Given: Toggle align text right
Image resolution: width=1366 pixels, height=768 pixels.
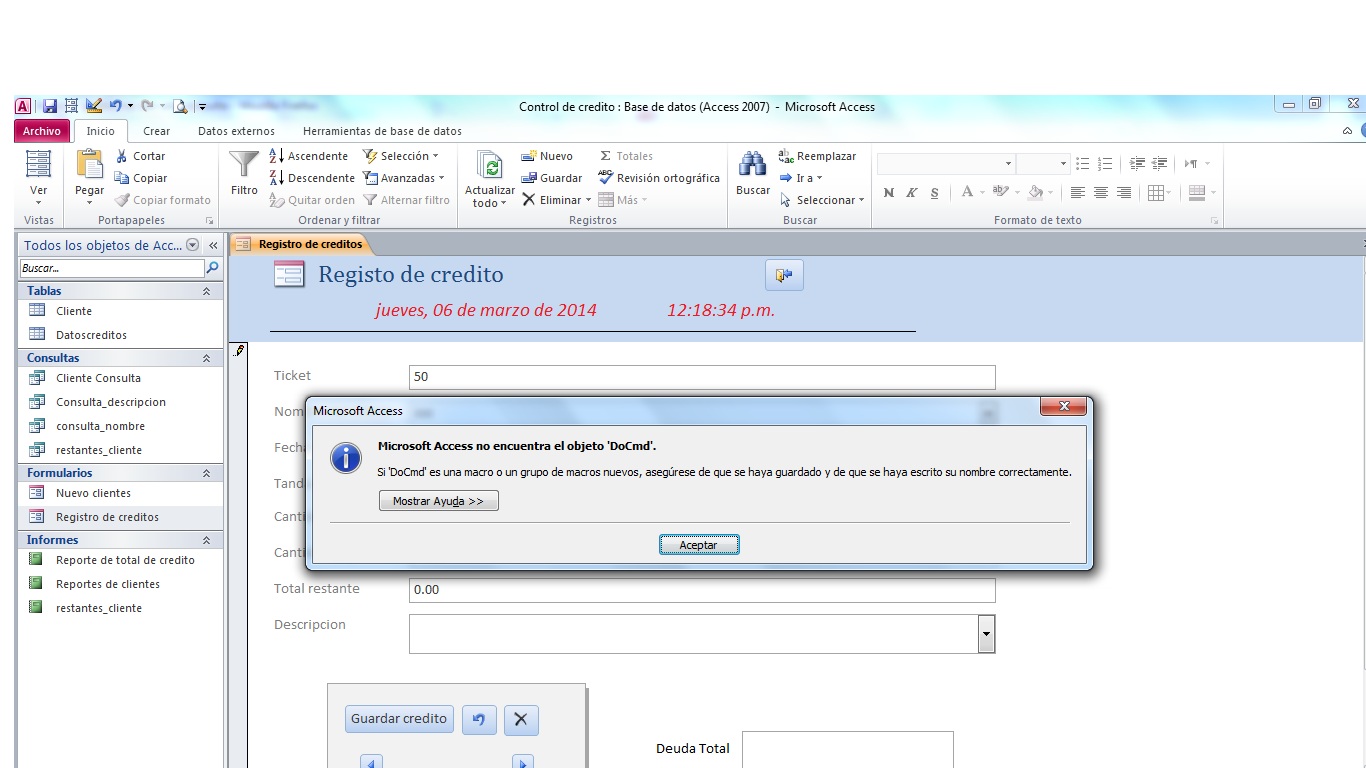Looking at the screenshot, I should click(1124, 193).
